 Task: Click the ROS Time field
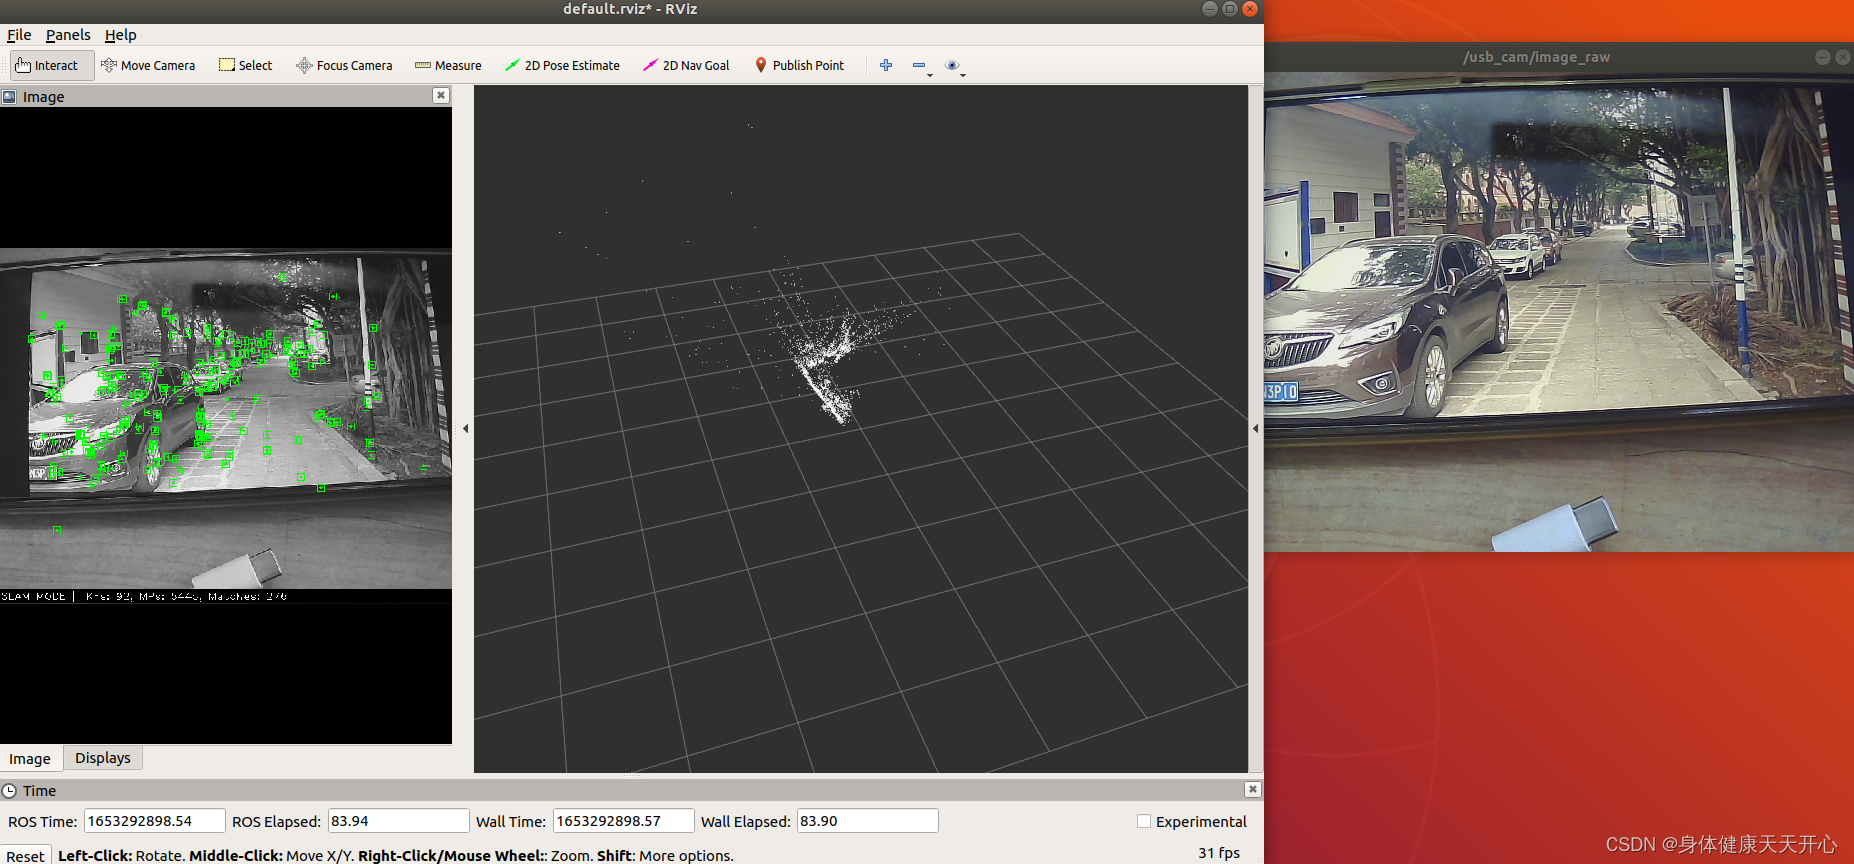click(x=154, y=821)
